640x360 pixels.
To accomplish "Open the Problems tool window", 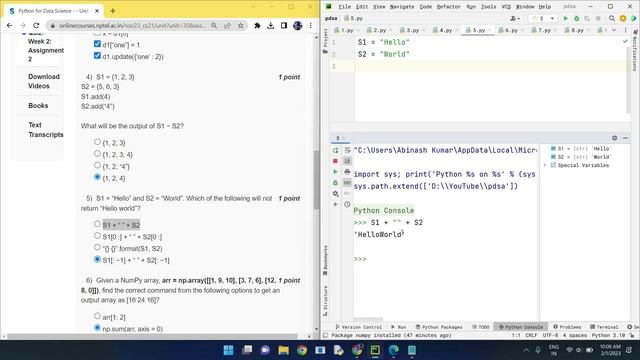I will coord(567,327).
